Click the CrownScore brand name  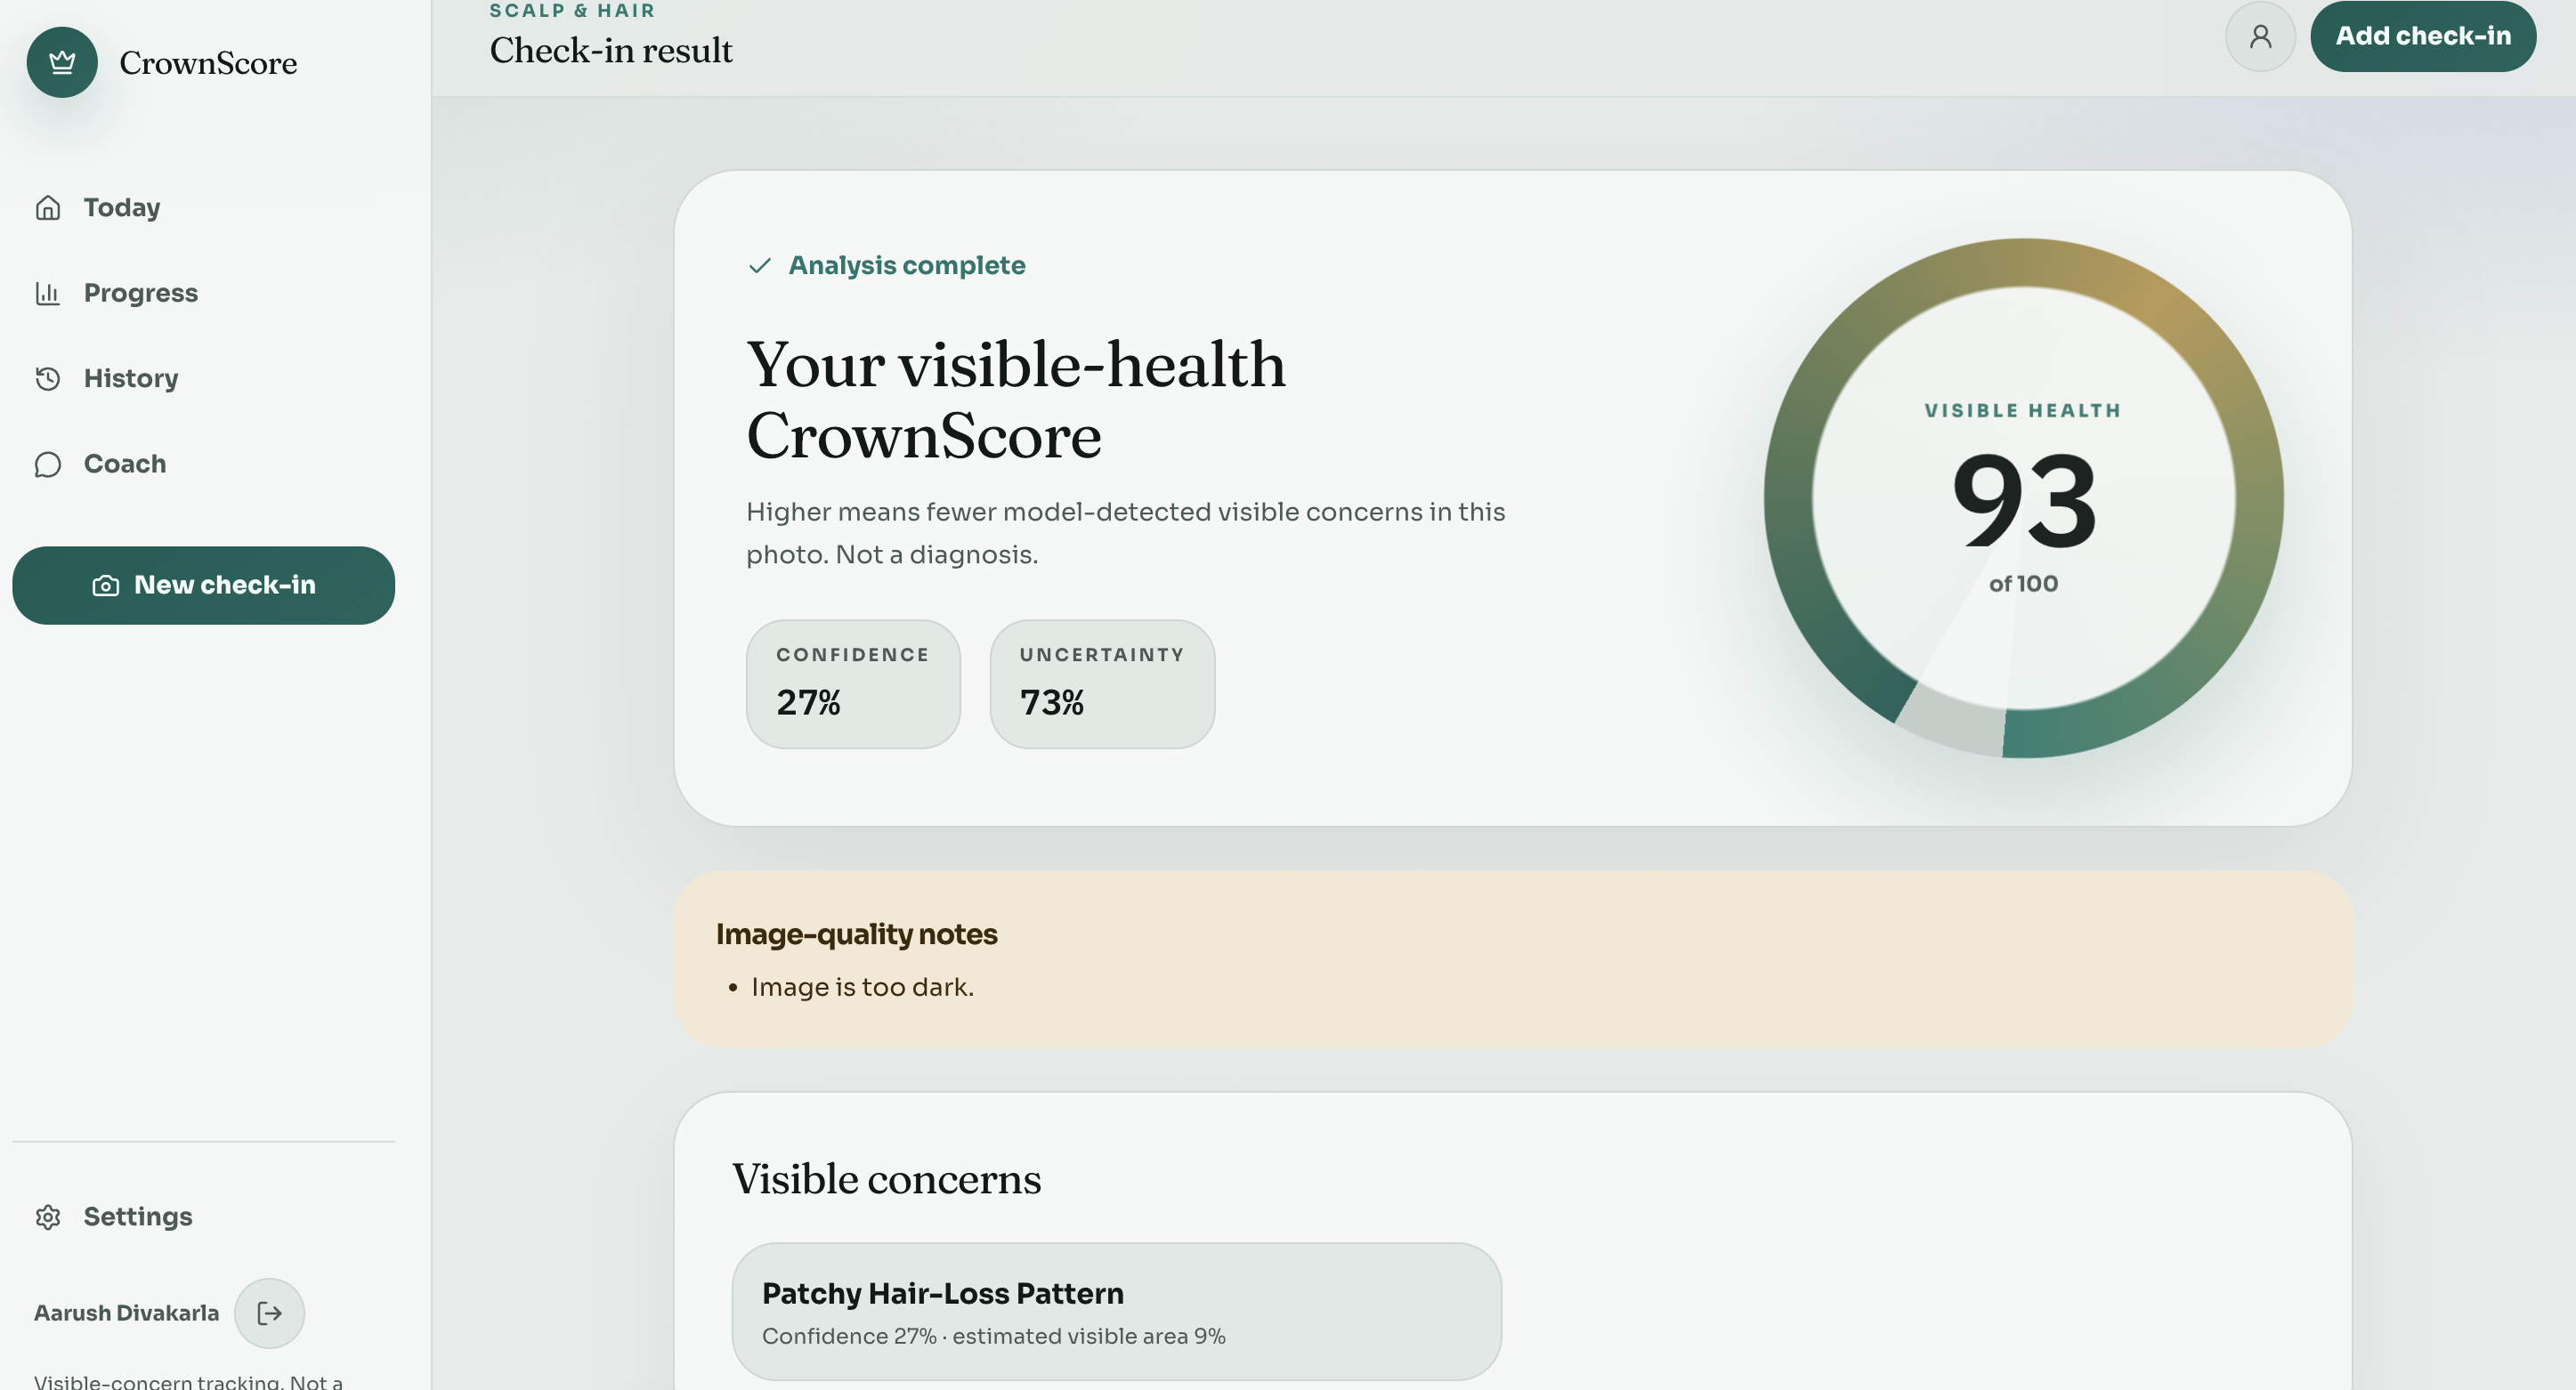[x=208, y=63]
